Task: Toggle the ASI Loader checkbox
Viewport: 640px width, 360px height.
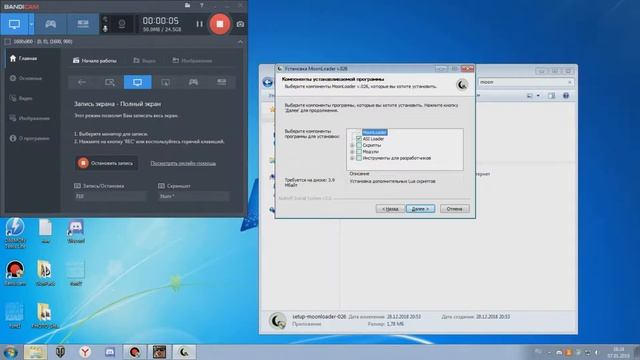Action: [x=359, y=139]
